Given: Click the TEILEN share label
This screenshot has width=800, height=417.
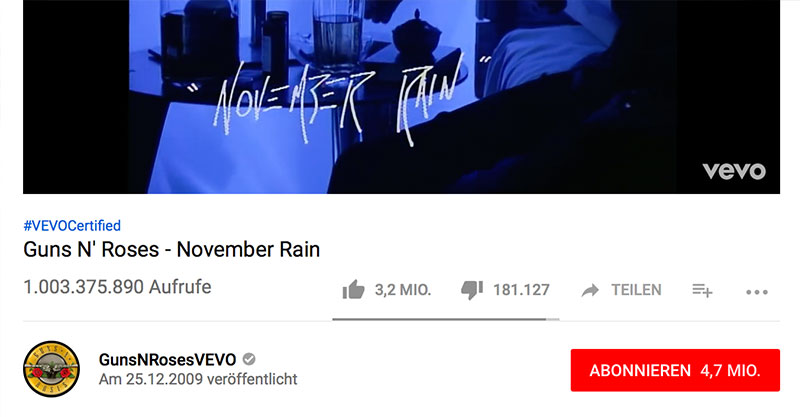Looking at the screenshot, I should [x=636, y=290].
